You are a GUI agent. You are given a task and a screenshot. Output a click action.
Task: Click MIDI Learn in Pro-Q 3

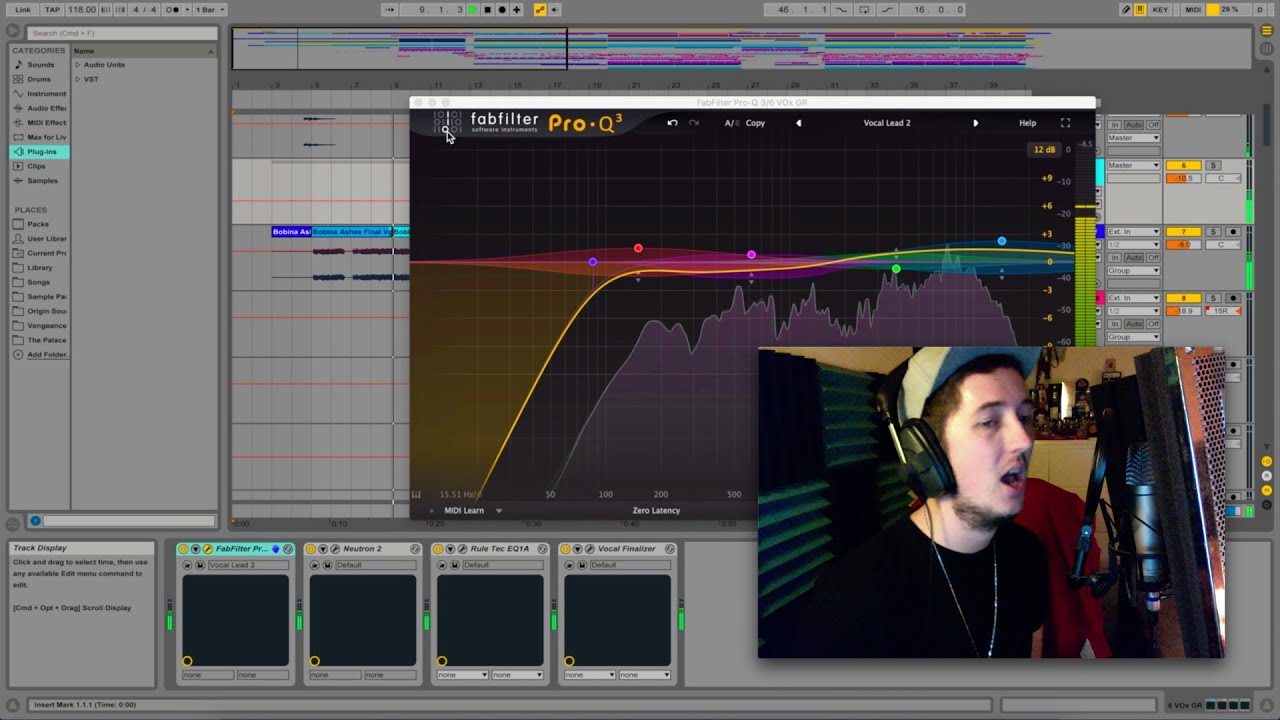pos(464,510)
